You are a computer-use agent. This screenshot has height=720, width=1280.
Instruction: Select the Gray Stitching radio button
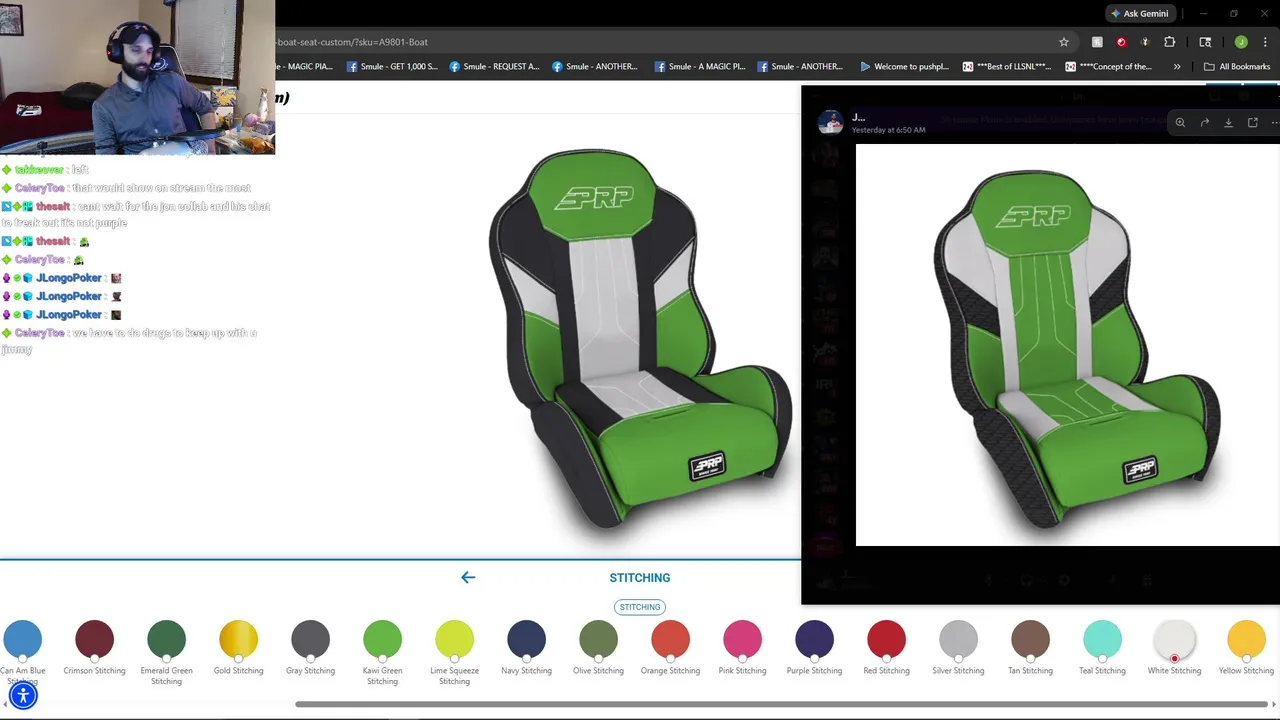pyautogui.click(x=310, y=658)
